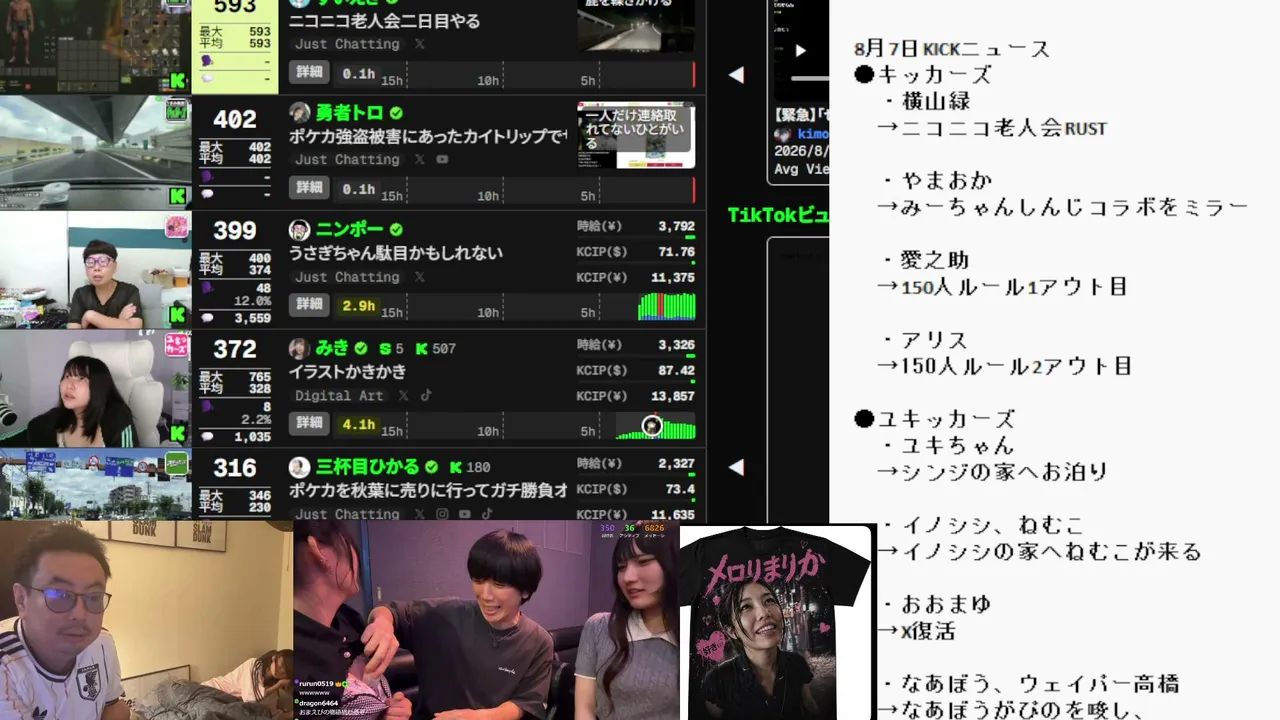Click the メロリまりか T-shirt image
Image resolution: width=1280 pixels, height=720 pixels.
tap(777, 622)
